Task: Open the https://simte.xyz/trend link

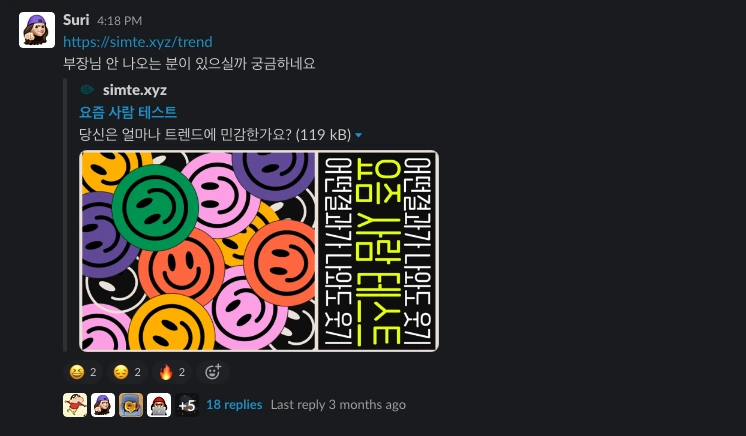Action: tap(137, 42)
